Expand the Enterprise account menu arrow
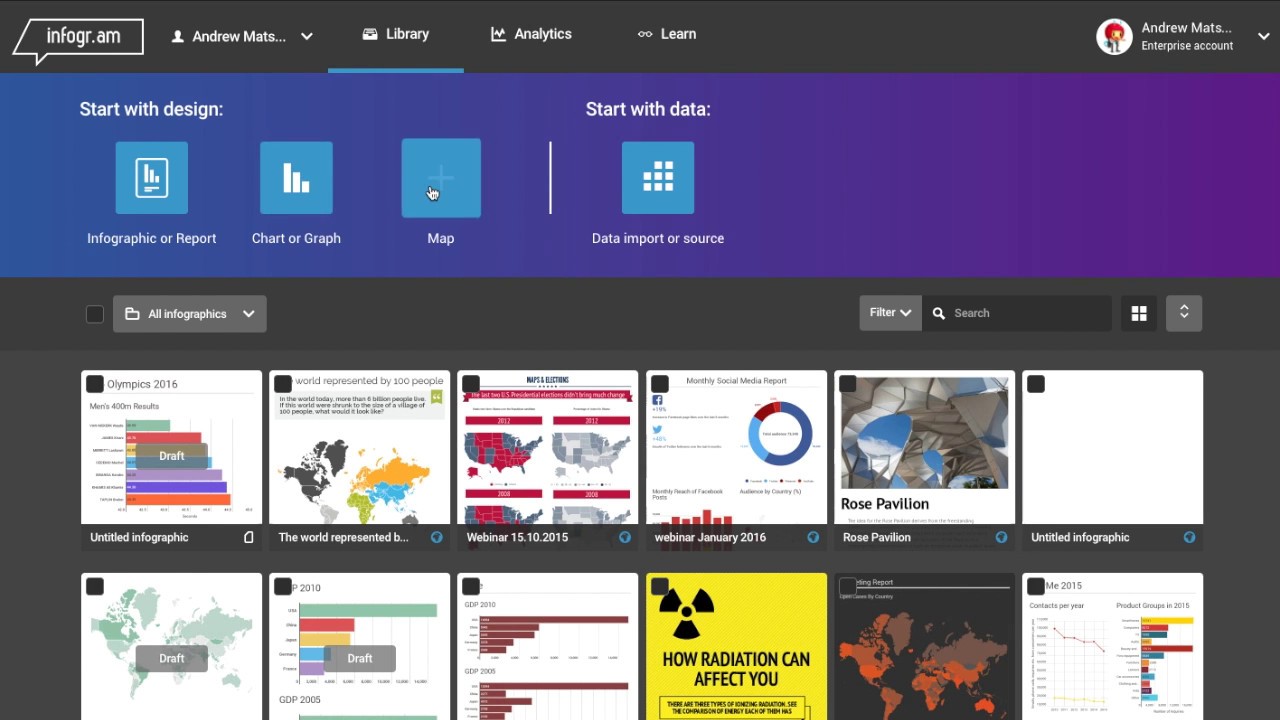The image size is (1280, 720). coord(1263,37)
